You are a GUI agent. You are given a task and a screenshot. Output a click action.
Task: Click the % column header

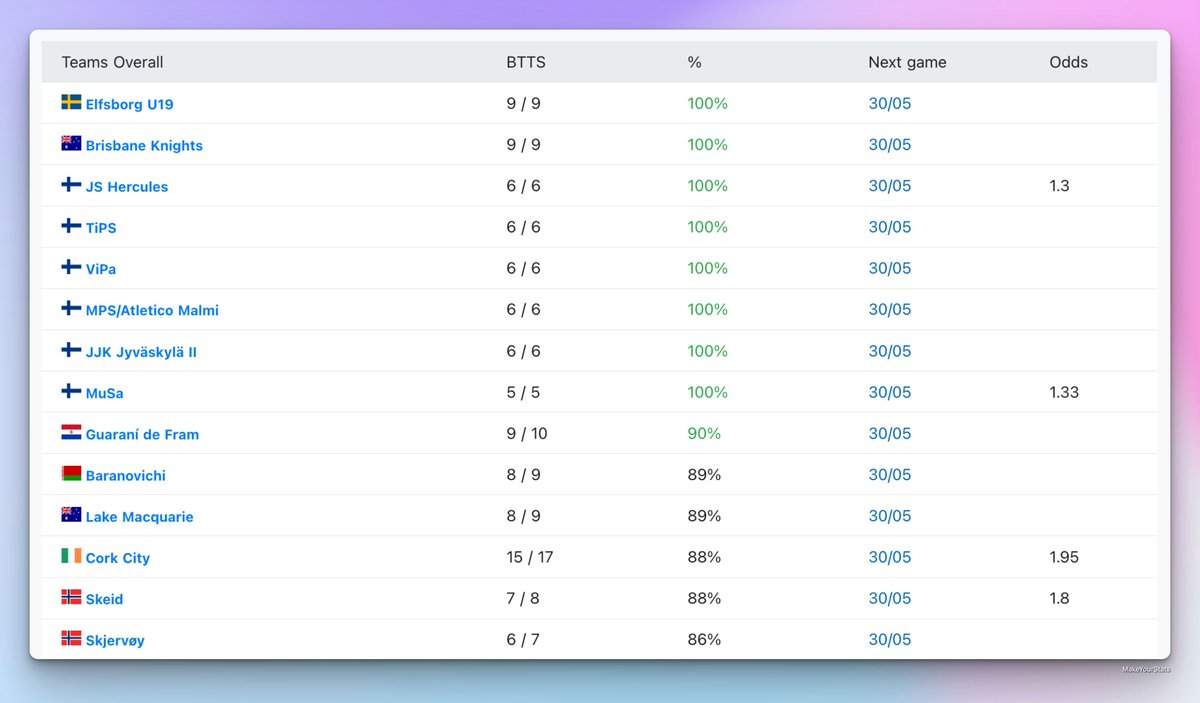(694, 62)
